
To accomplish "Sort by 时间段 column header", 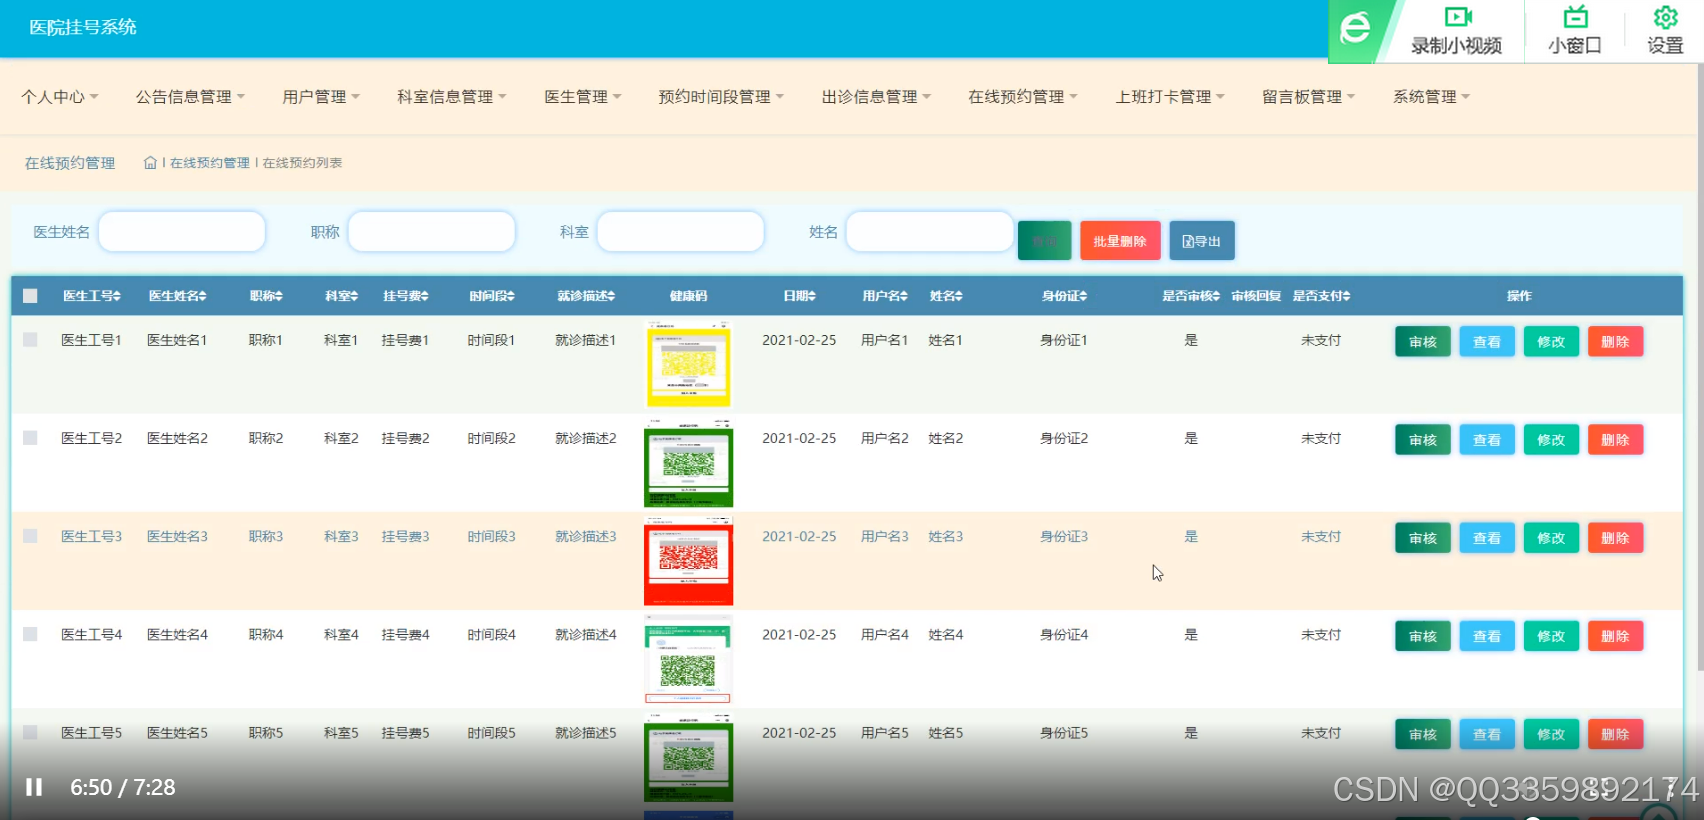I will 492,296.
